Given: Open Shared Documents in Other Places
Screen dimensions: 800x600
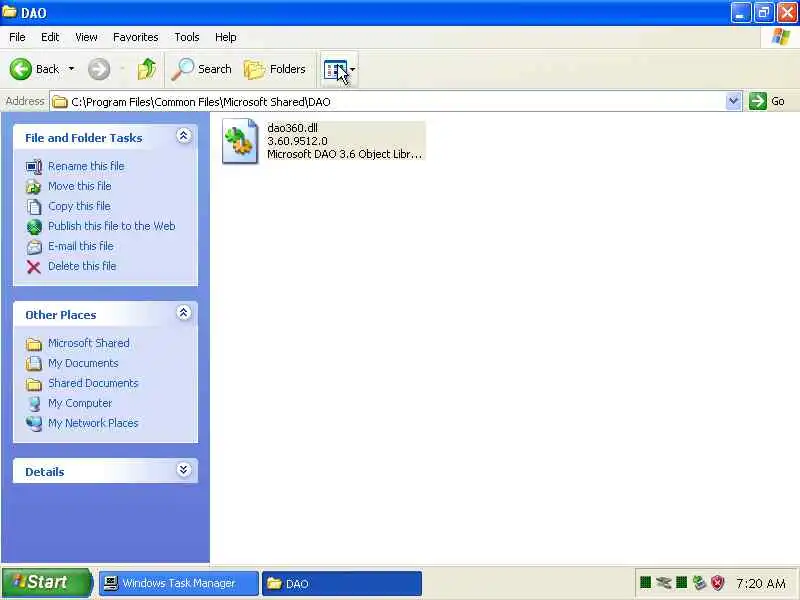Looking at the screenshot, I should pyautogui.click(x=93, y=383).
